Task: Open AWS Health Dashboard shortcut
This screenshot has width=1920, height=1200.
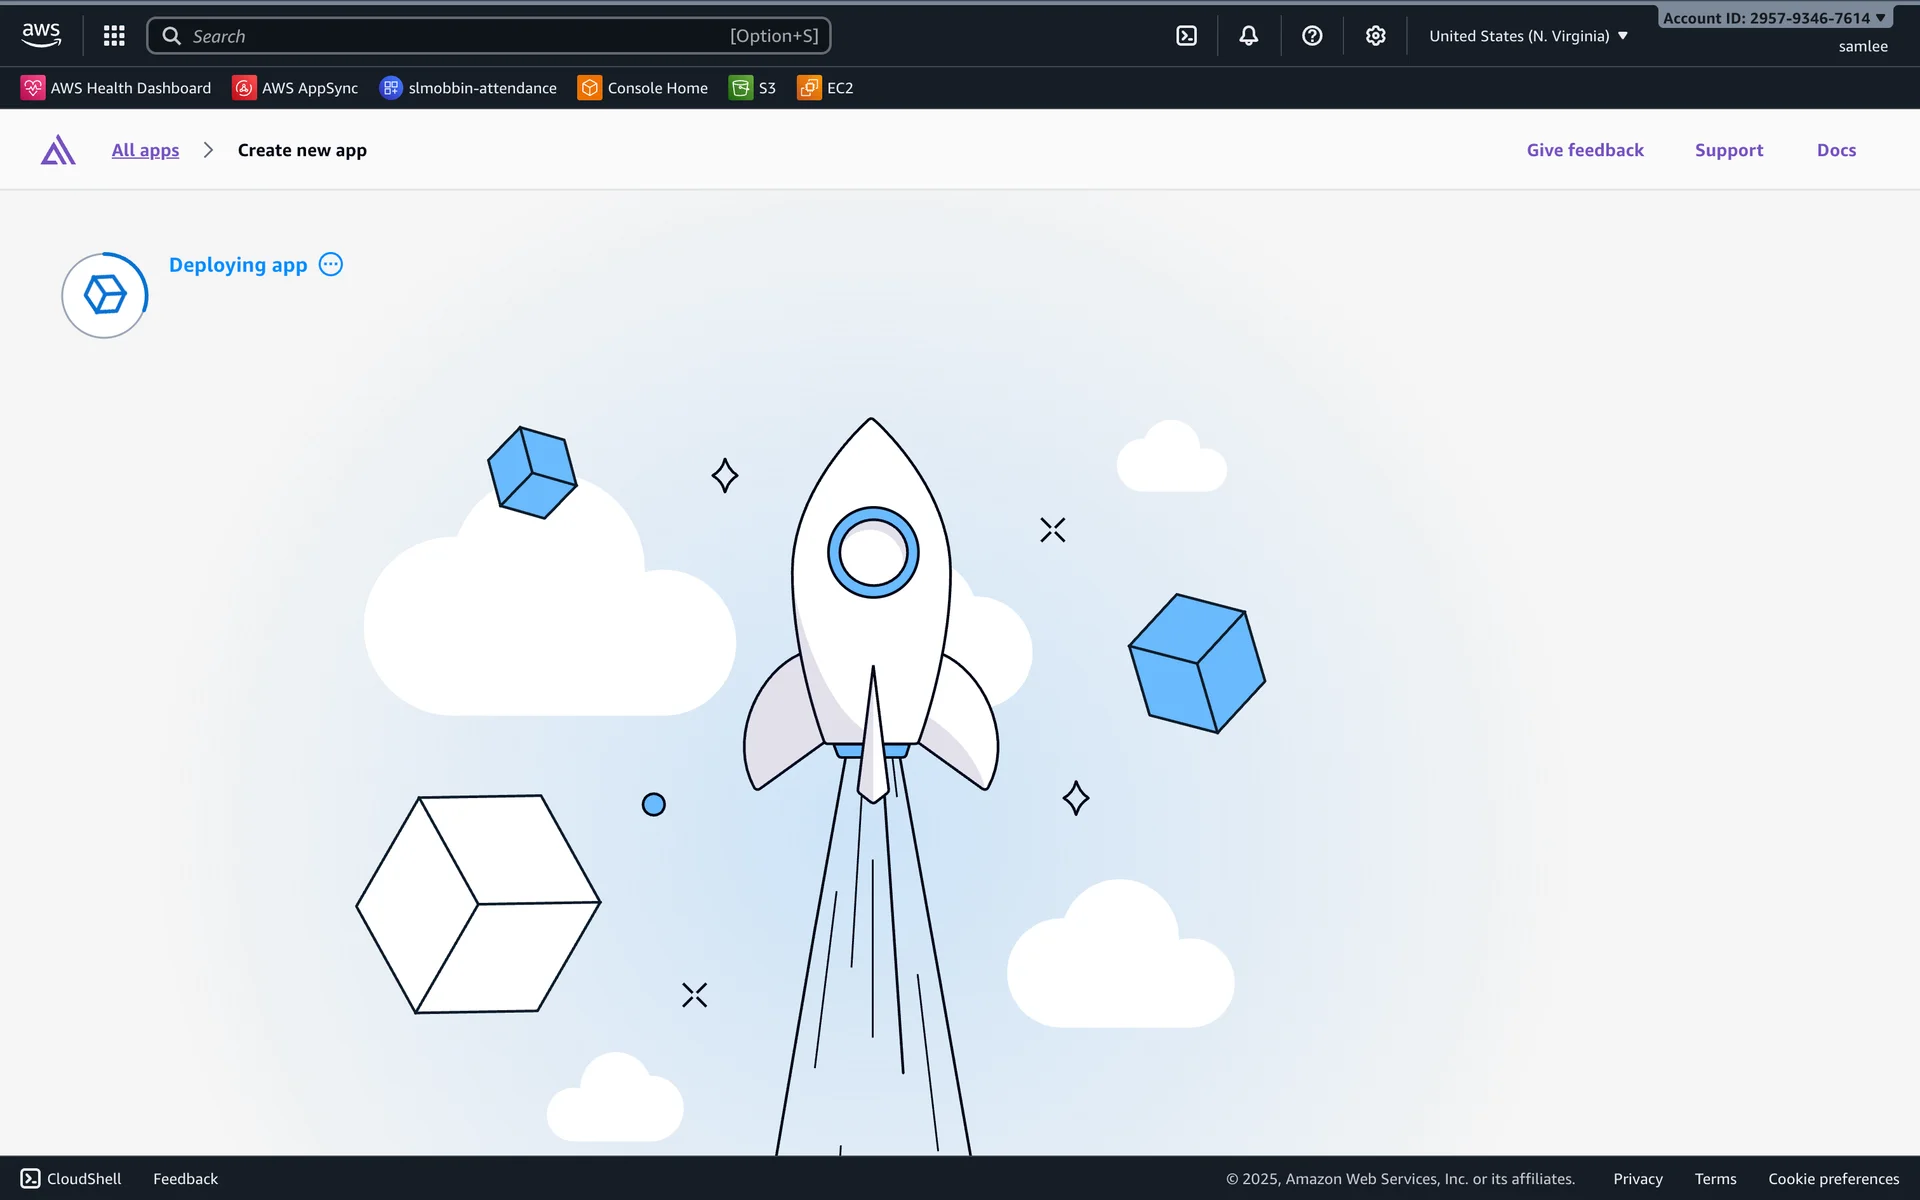Action: point(116,88)
